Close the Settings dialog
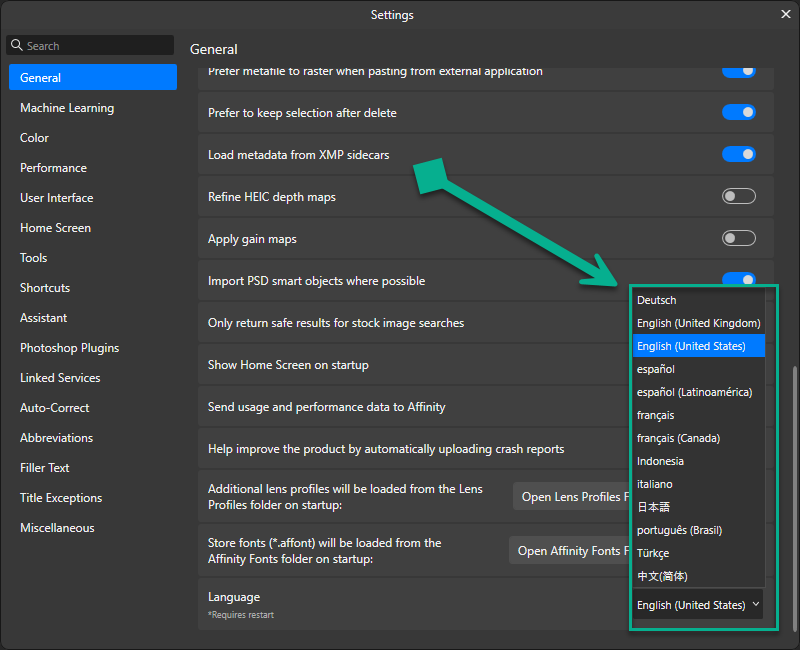Image resolution: width=800 pixels, height=650 pixels. [x=786, y=14]
